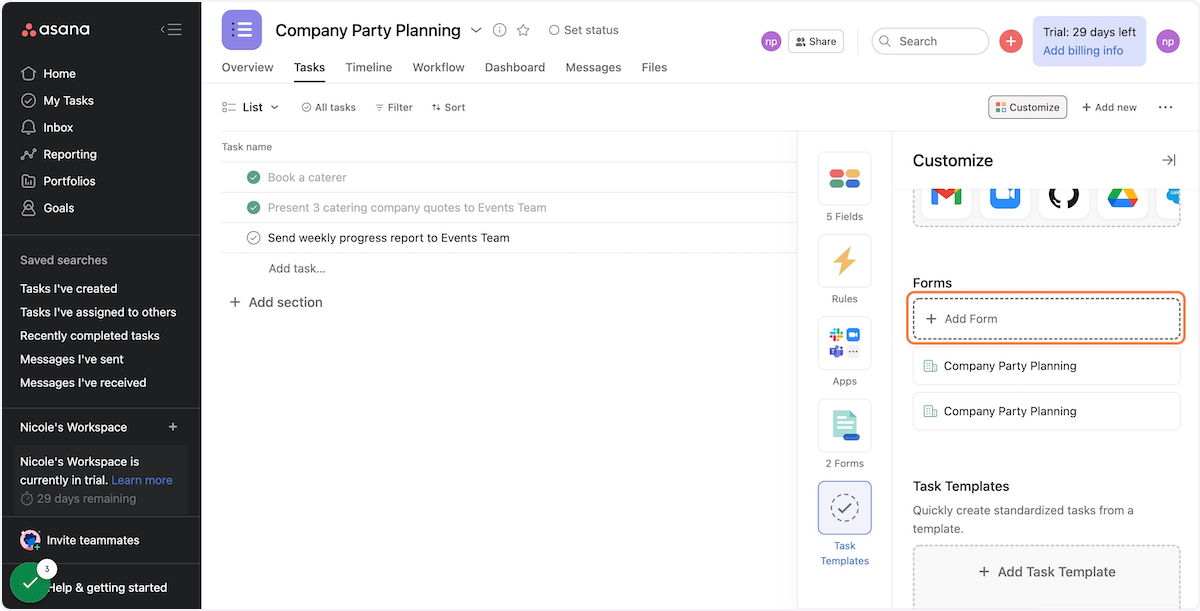Click the Asana logo
Viewport: 1200px width, 611px height.
click(56, 30)
